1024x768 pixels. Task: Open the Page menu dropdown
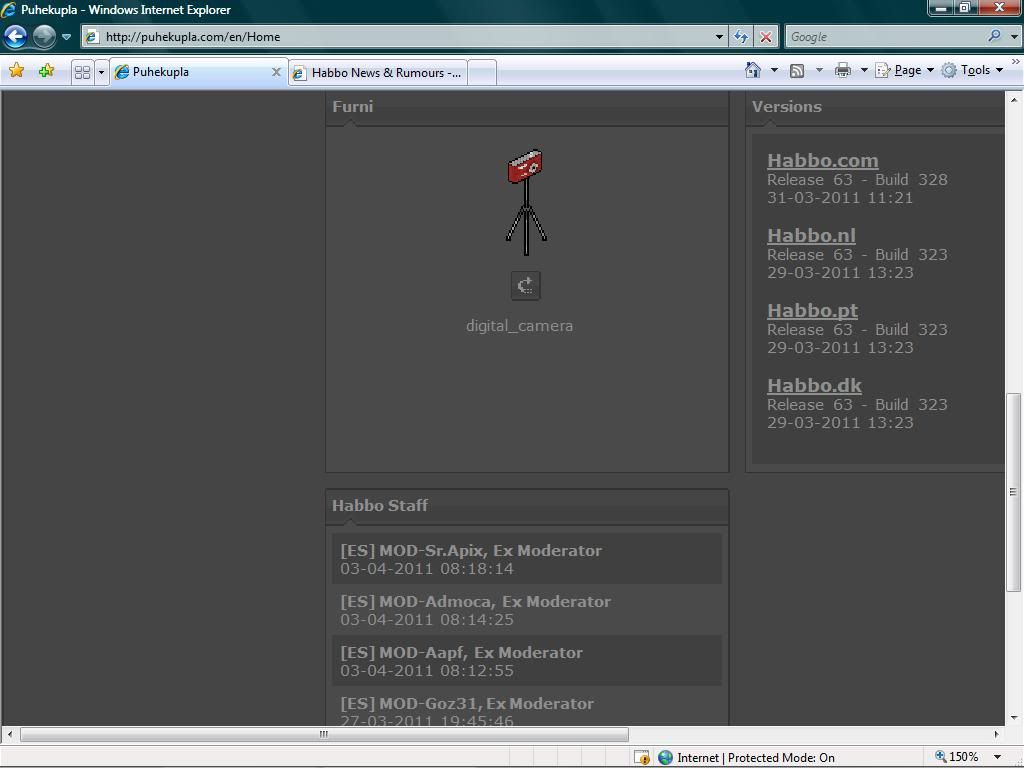pyautogui.click(x=905, y=70)
